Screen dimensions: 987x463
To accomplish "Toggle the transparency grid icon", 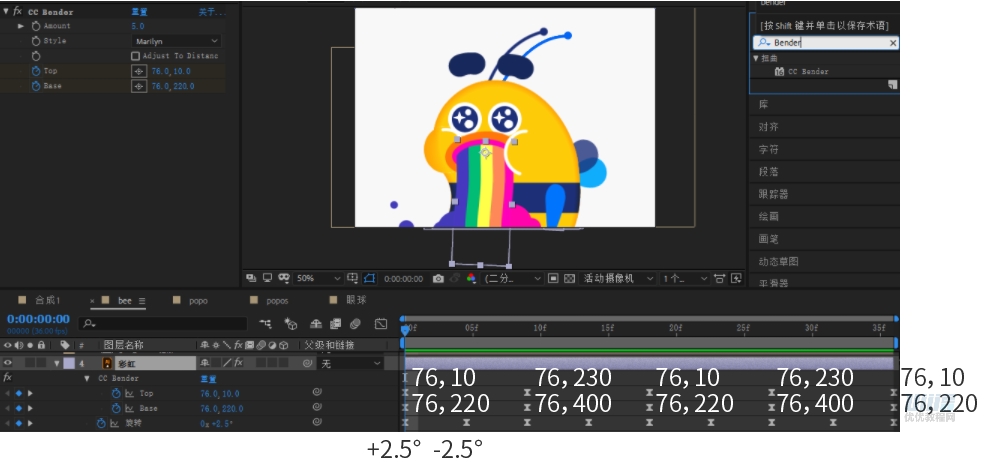I will (570, 278).
